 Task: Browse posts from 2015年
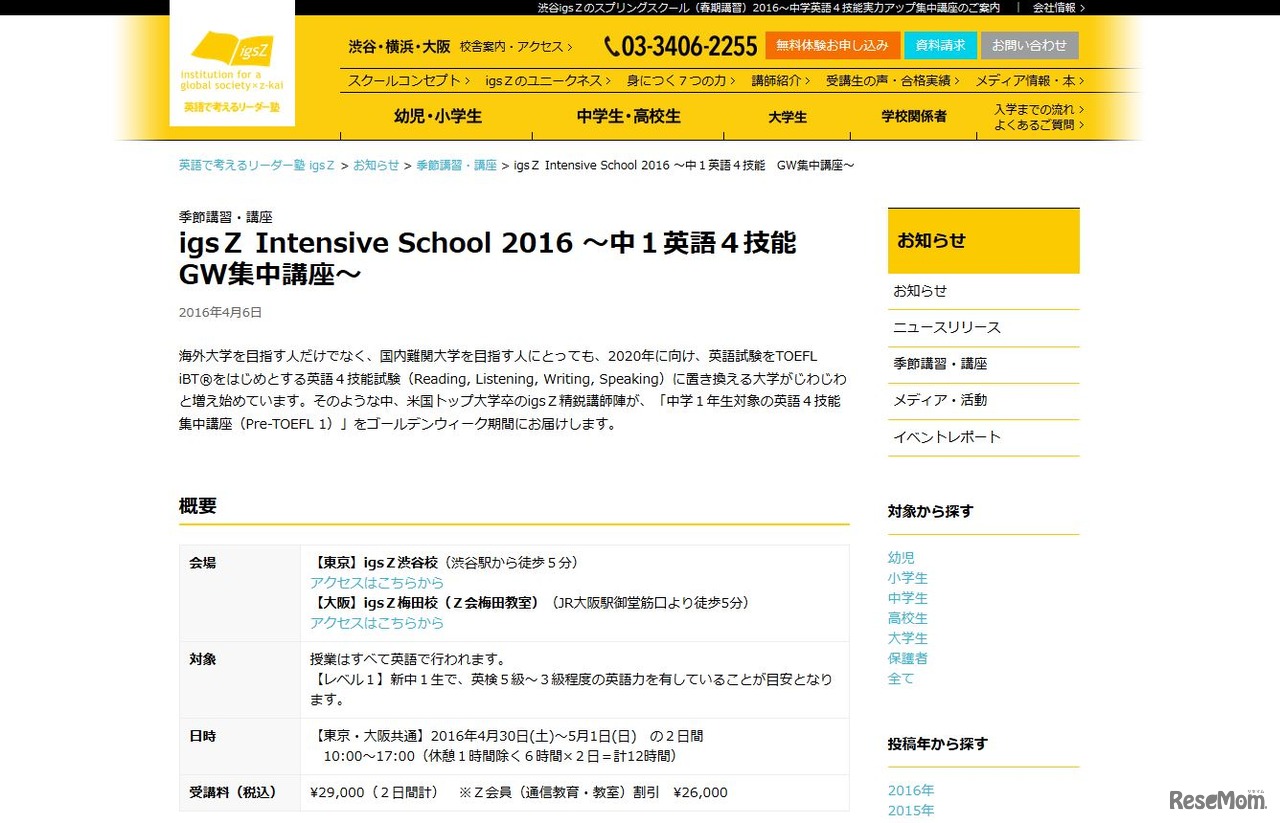[x=911, y=810]
